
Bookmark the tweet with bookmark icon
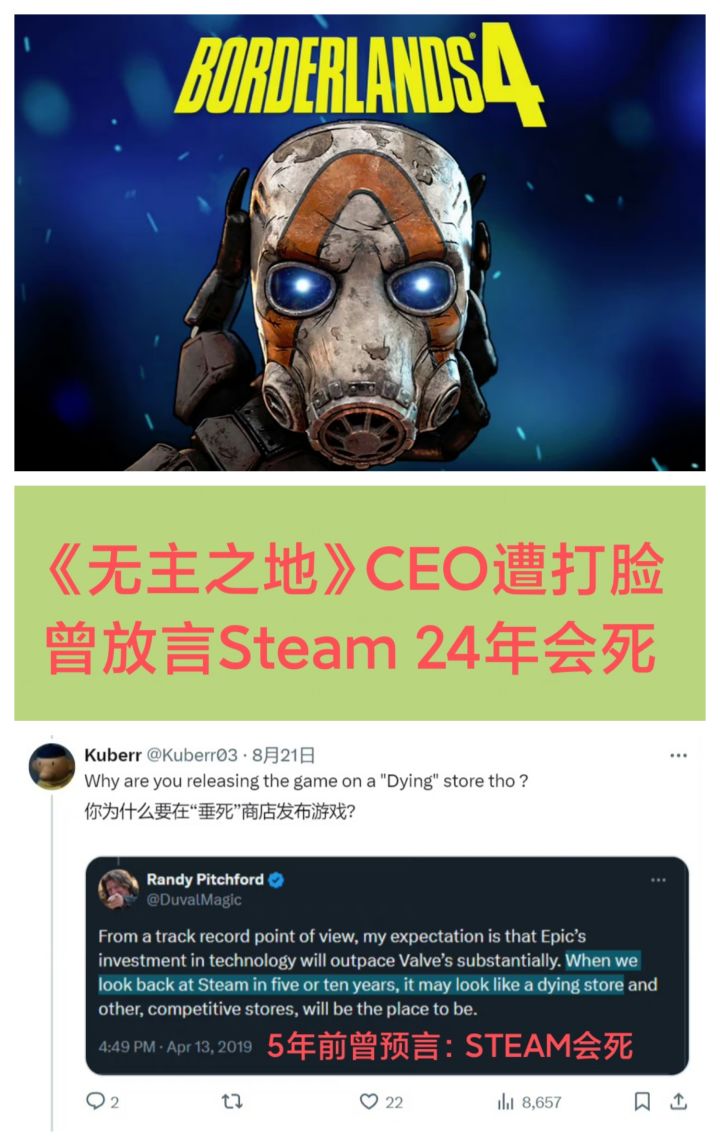click(642, 1101)
